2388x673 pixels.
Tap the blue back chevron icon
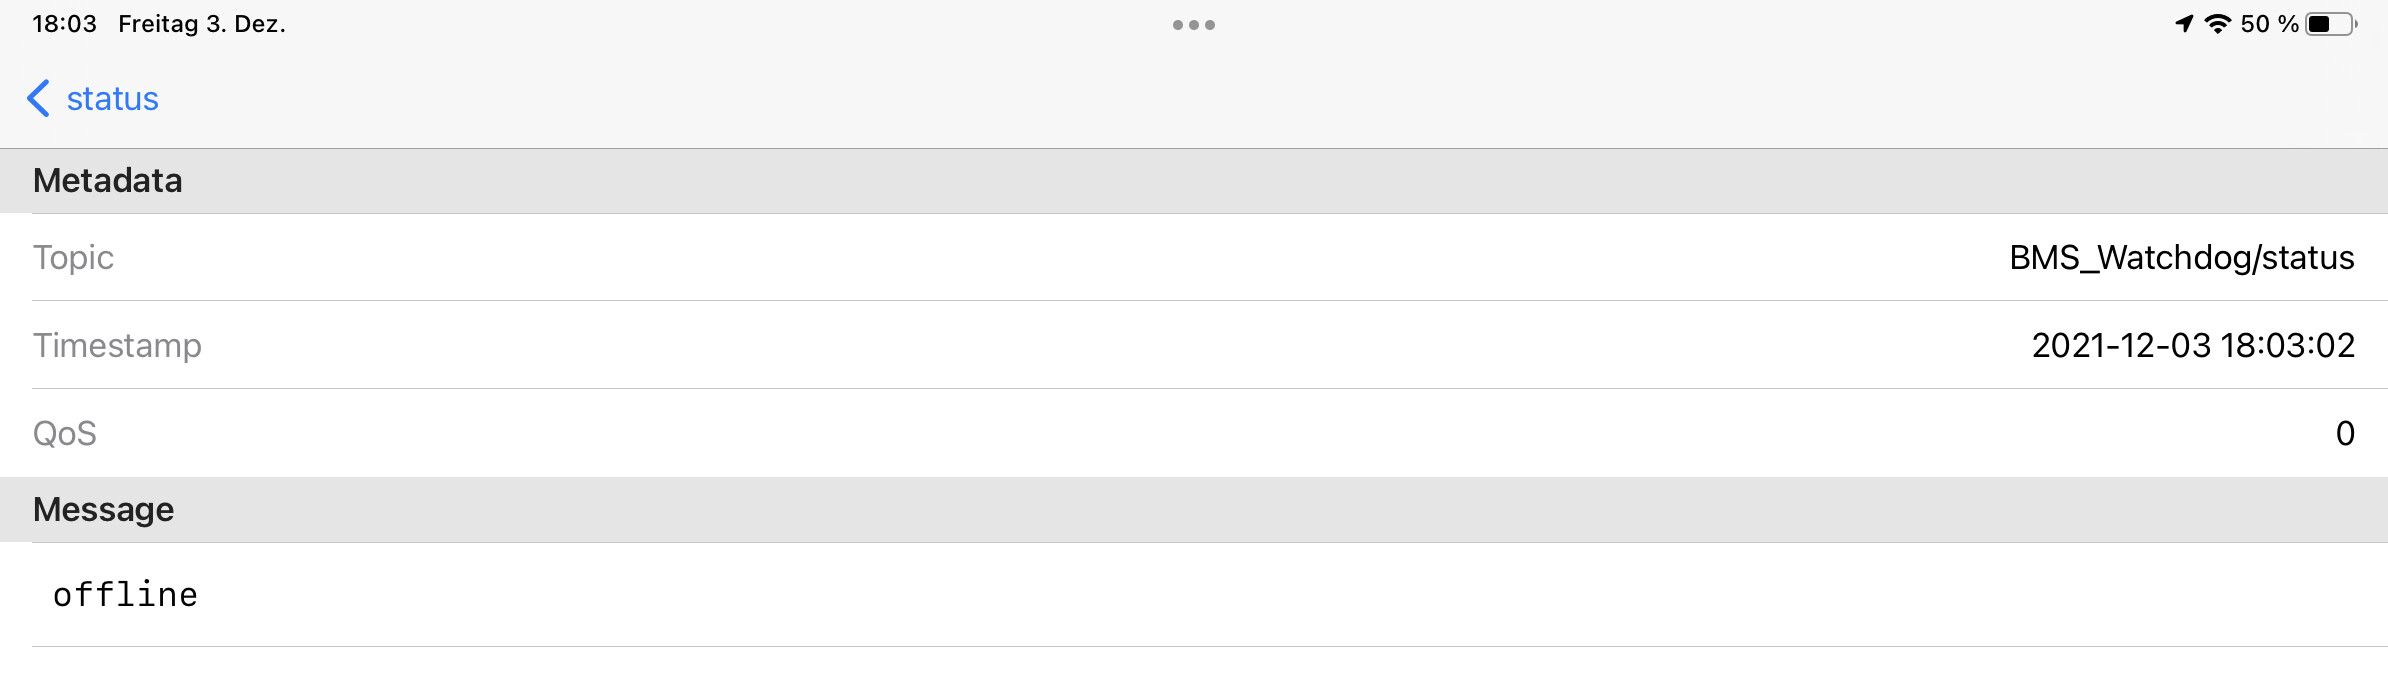tap(38, 98)
